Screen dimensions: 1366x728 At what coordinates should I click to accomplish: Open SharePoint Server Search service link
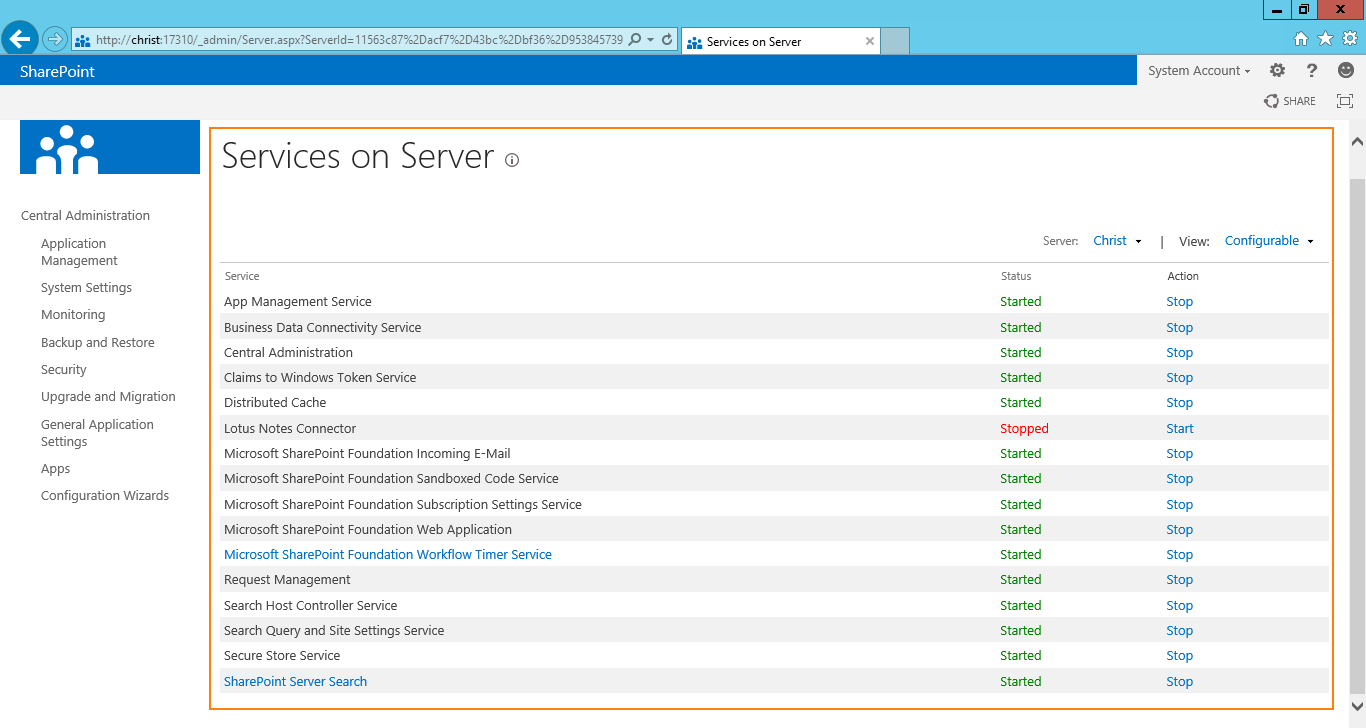coord(295,681)
